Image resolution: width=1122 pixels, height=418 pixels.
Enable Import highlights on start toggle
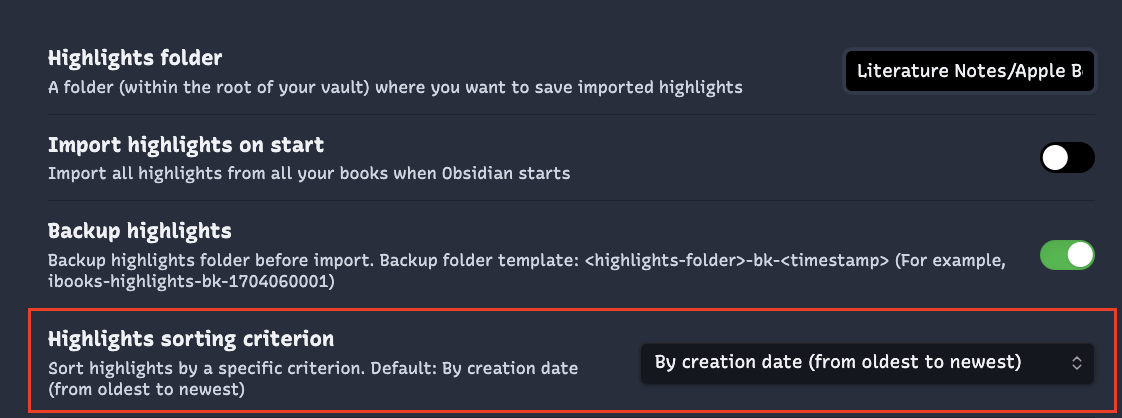(x=1067, y=158)
